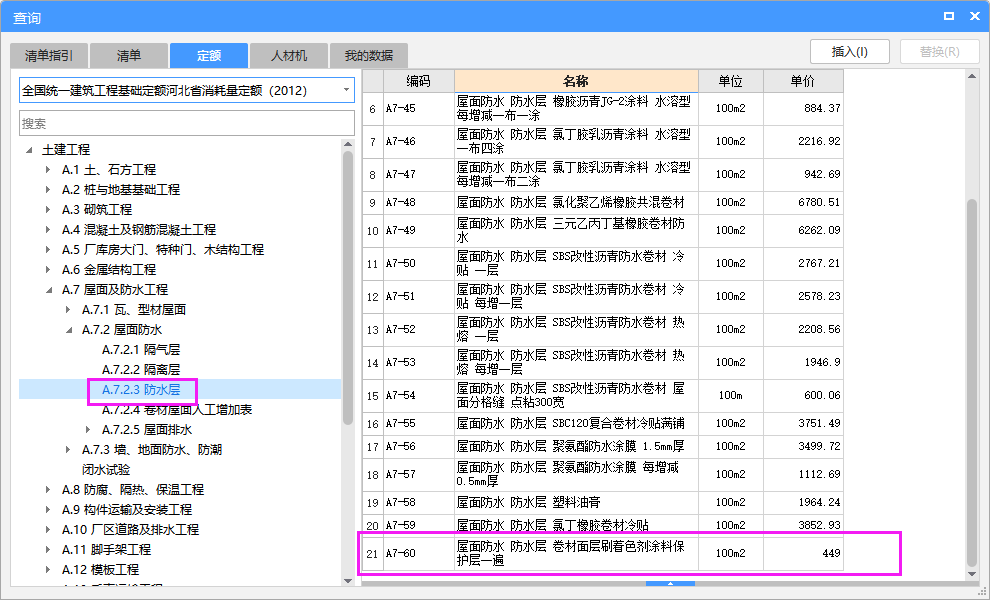Image resolution: width=990 pixels, height=600 pixels.
Task: Select row A7-56 聚氨酯防水涂膜 1.5mm厚
Action: 603,447
